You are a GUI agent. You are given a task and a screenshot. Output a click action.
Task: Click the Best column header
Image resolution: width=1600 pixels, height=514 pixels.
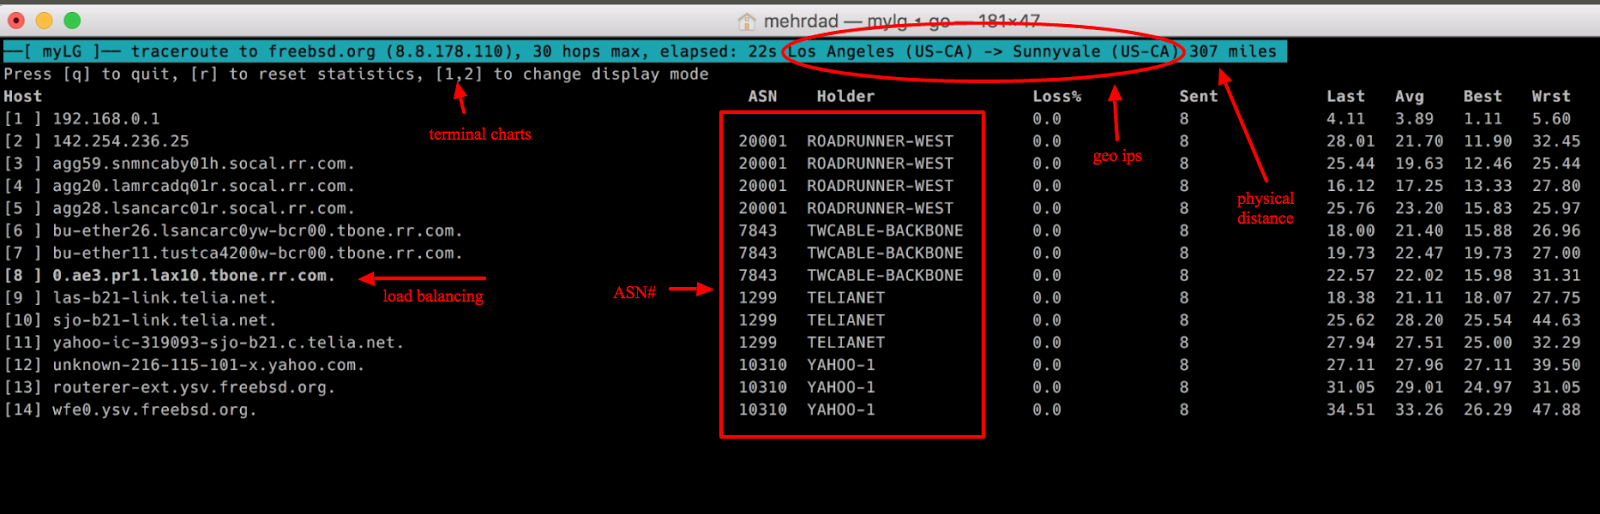pos(1482,96)
